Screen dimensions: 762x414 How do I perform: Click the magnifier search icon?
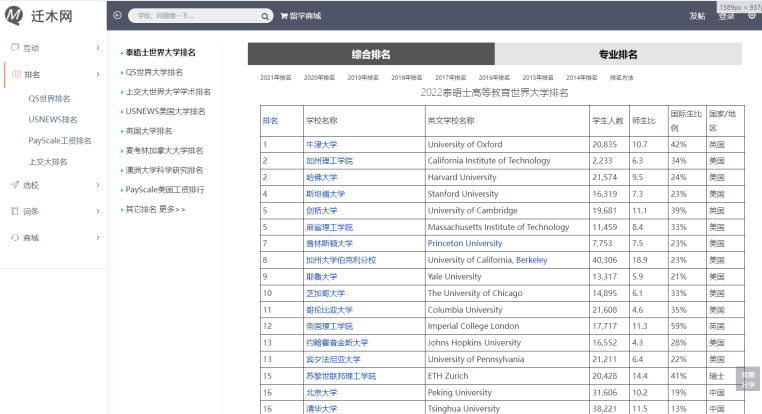[x=265, y=16]
